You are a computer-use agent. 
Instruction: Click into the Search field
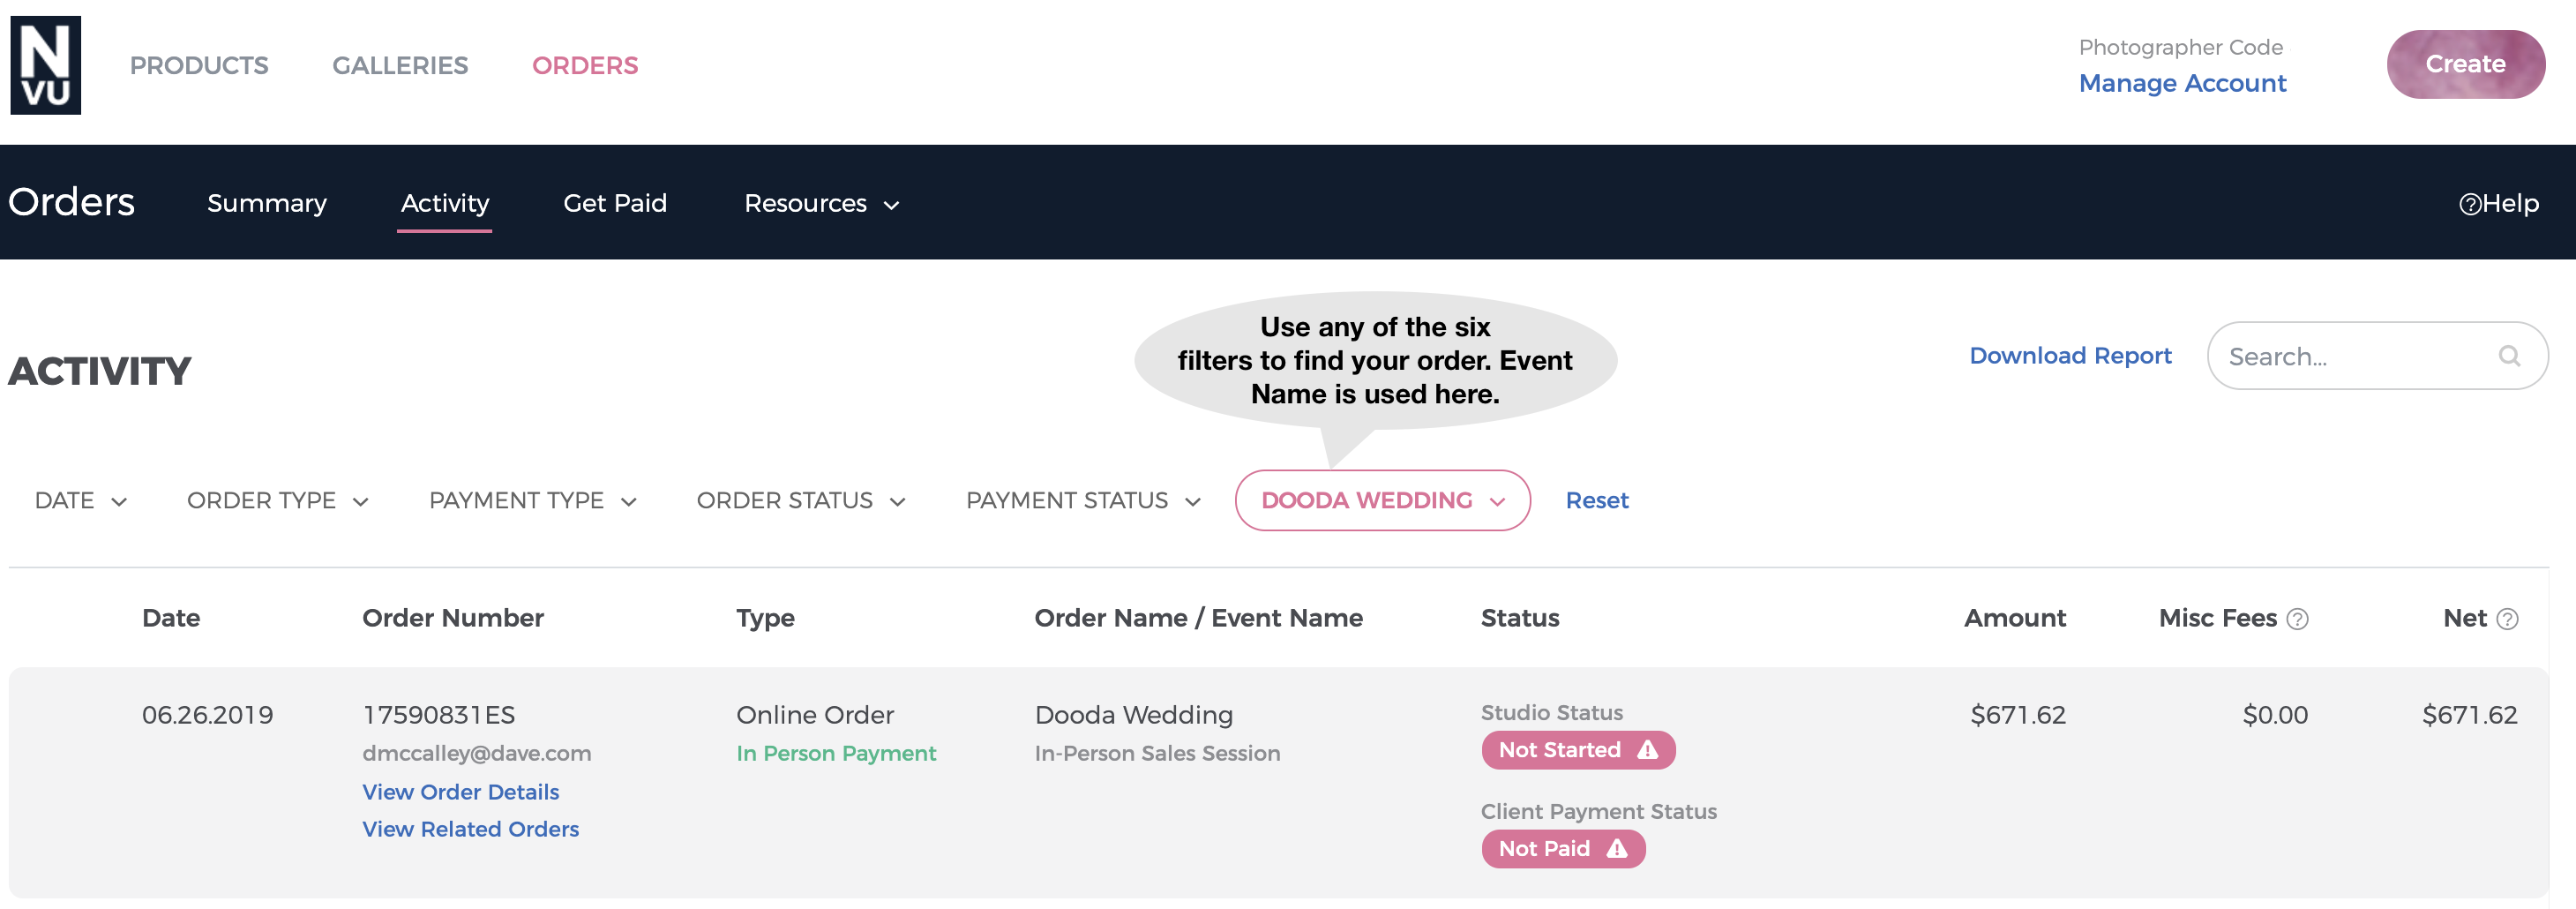pos(2377,356)
